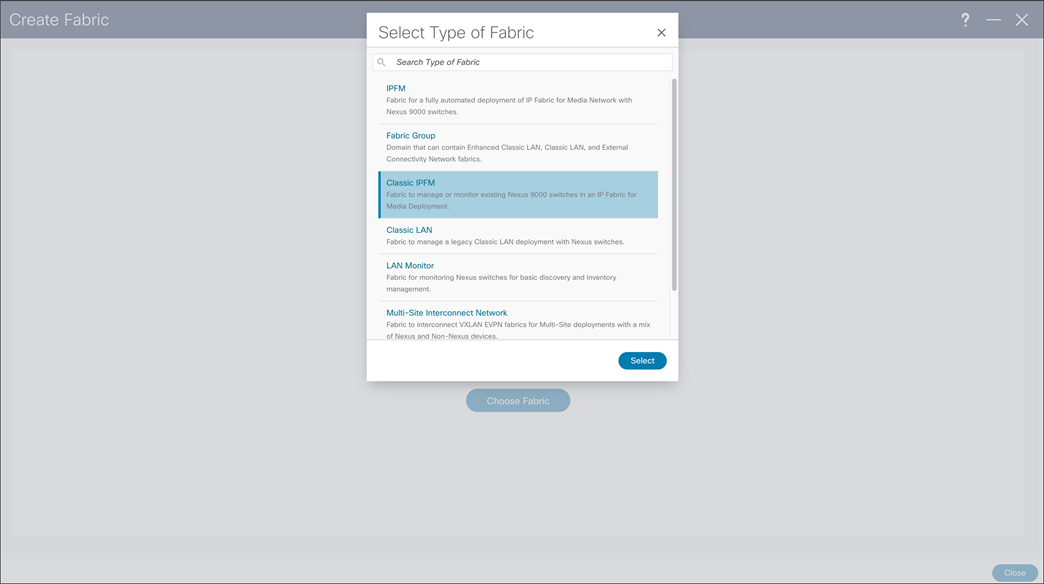Screen dimensions: 1044x584
Task: Close the Create Fabric window with X
Action: pos(1021,20)
